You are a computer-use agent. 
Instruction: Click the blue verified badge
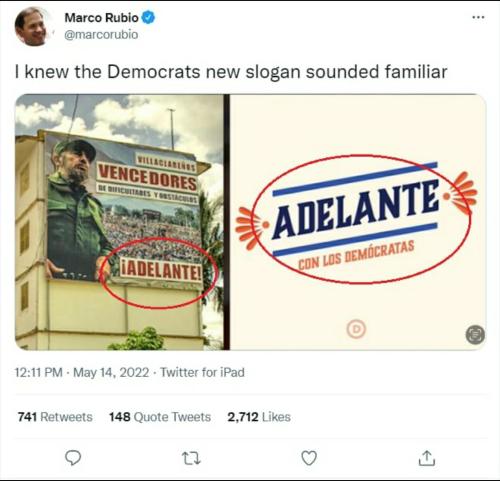(148, 17)
